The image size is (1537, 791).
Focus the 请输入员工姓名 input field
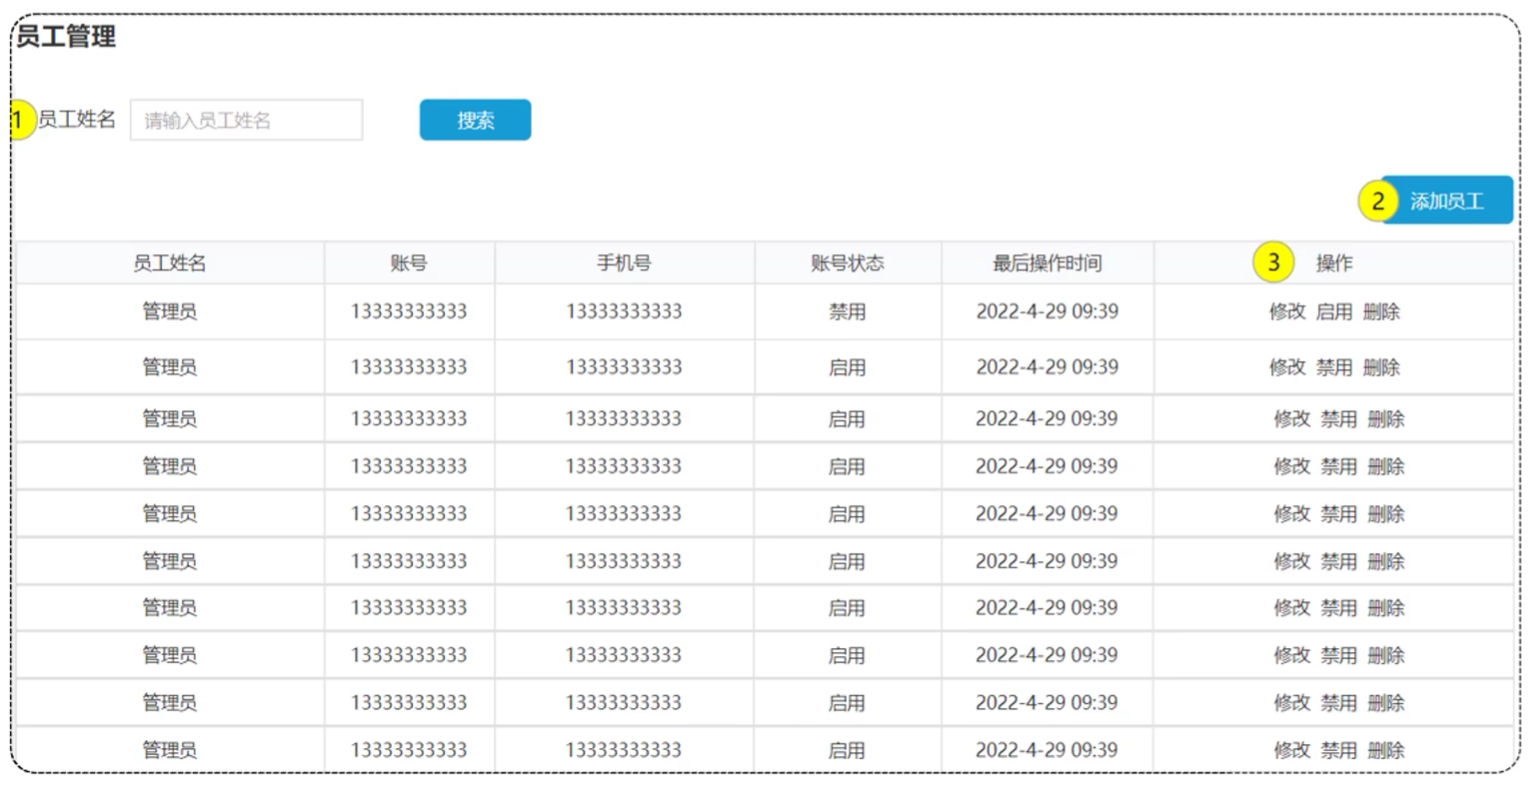coord(246,120)
